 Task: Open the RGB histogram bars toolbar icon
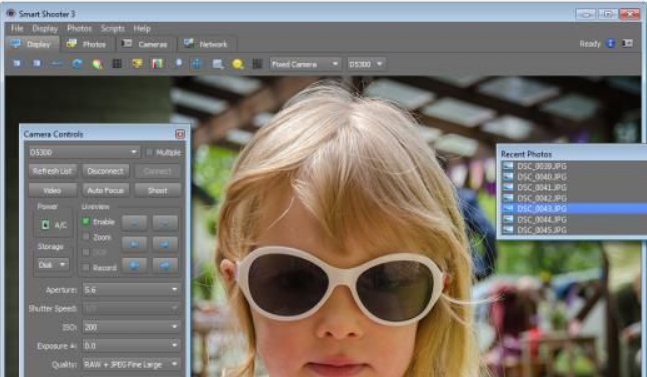point(157,64)
